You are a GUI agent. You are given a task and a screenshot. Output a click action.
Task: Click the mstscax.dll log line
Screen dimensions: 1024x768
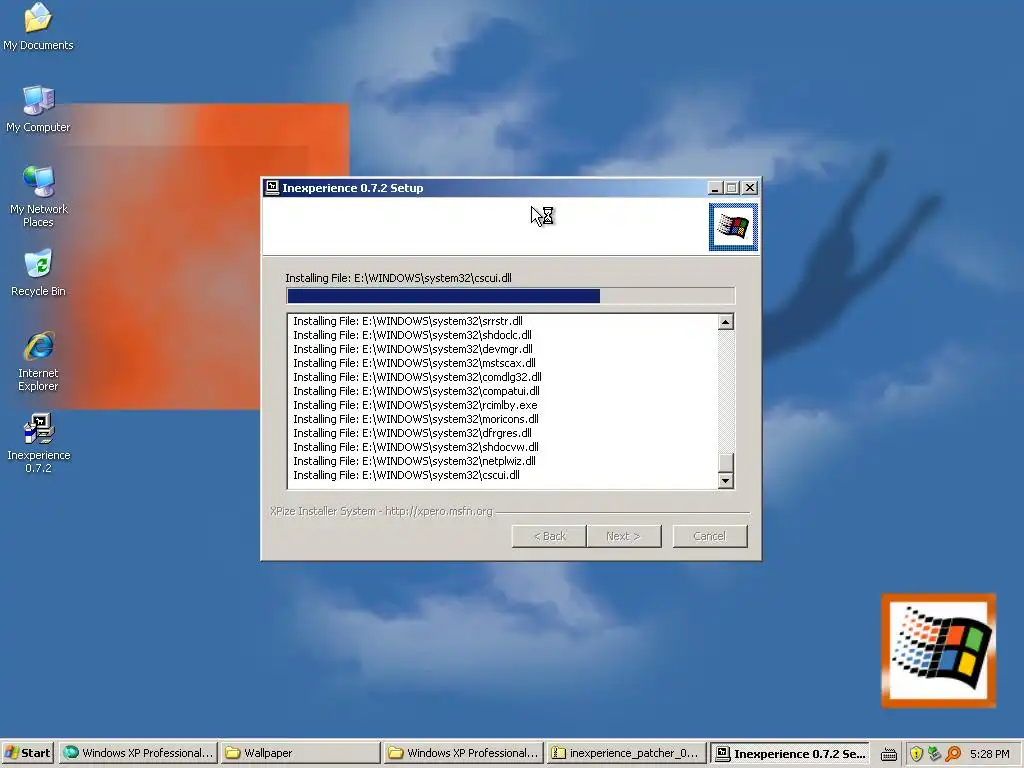coord(414,363)
